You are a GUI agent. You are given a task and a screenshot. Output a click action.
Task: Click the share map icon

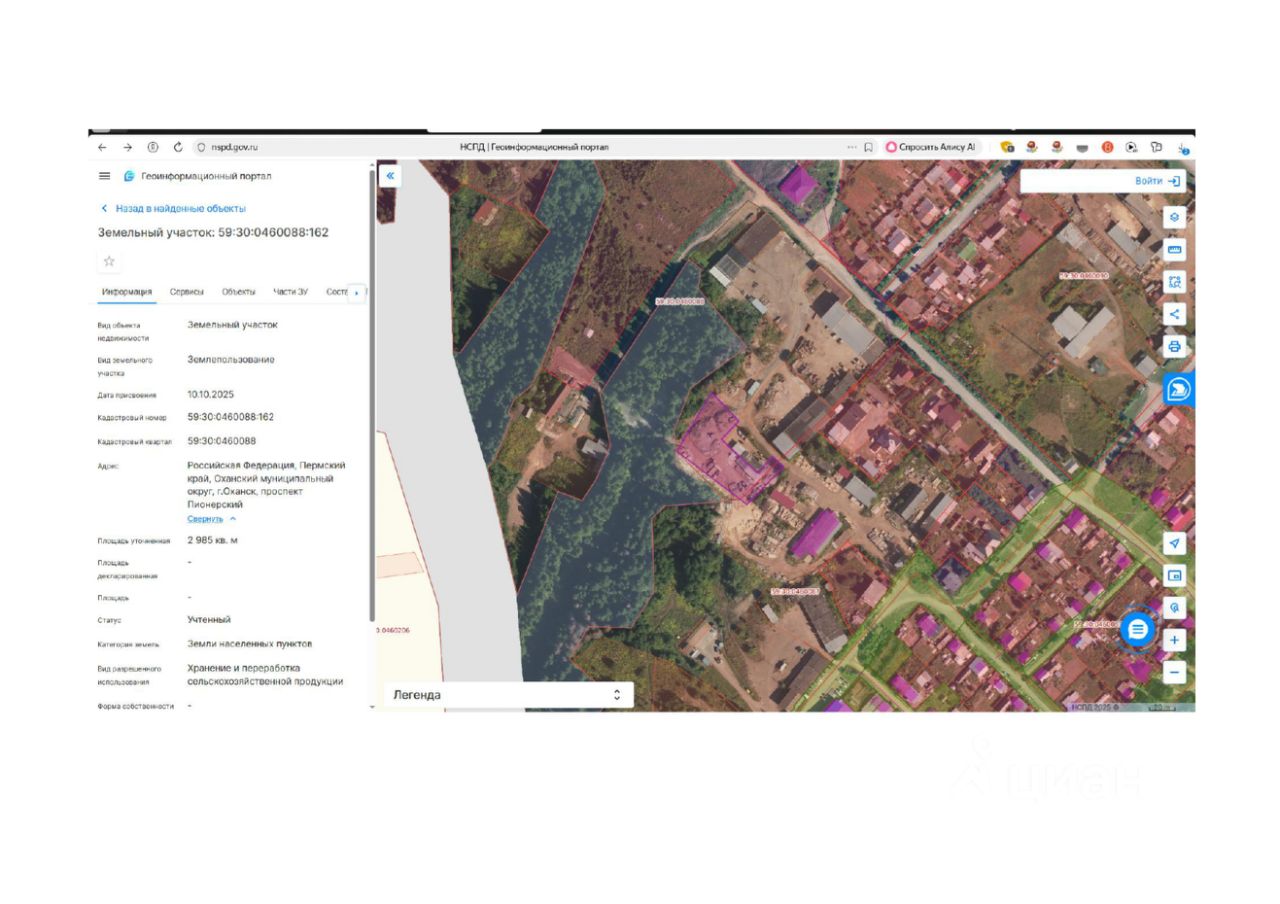(x=1175, y=314)
